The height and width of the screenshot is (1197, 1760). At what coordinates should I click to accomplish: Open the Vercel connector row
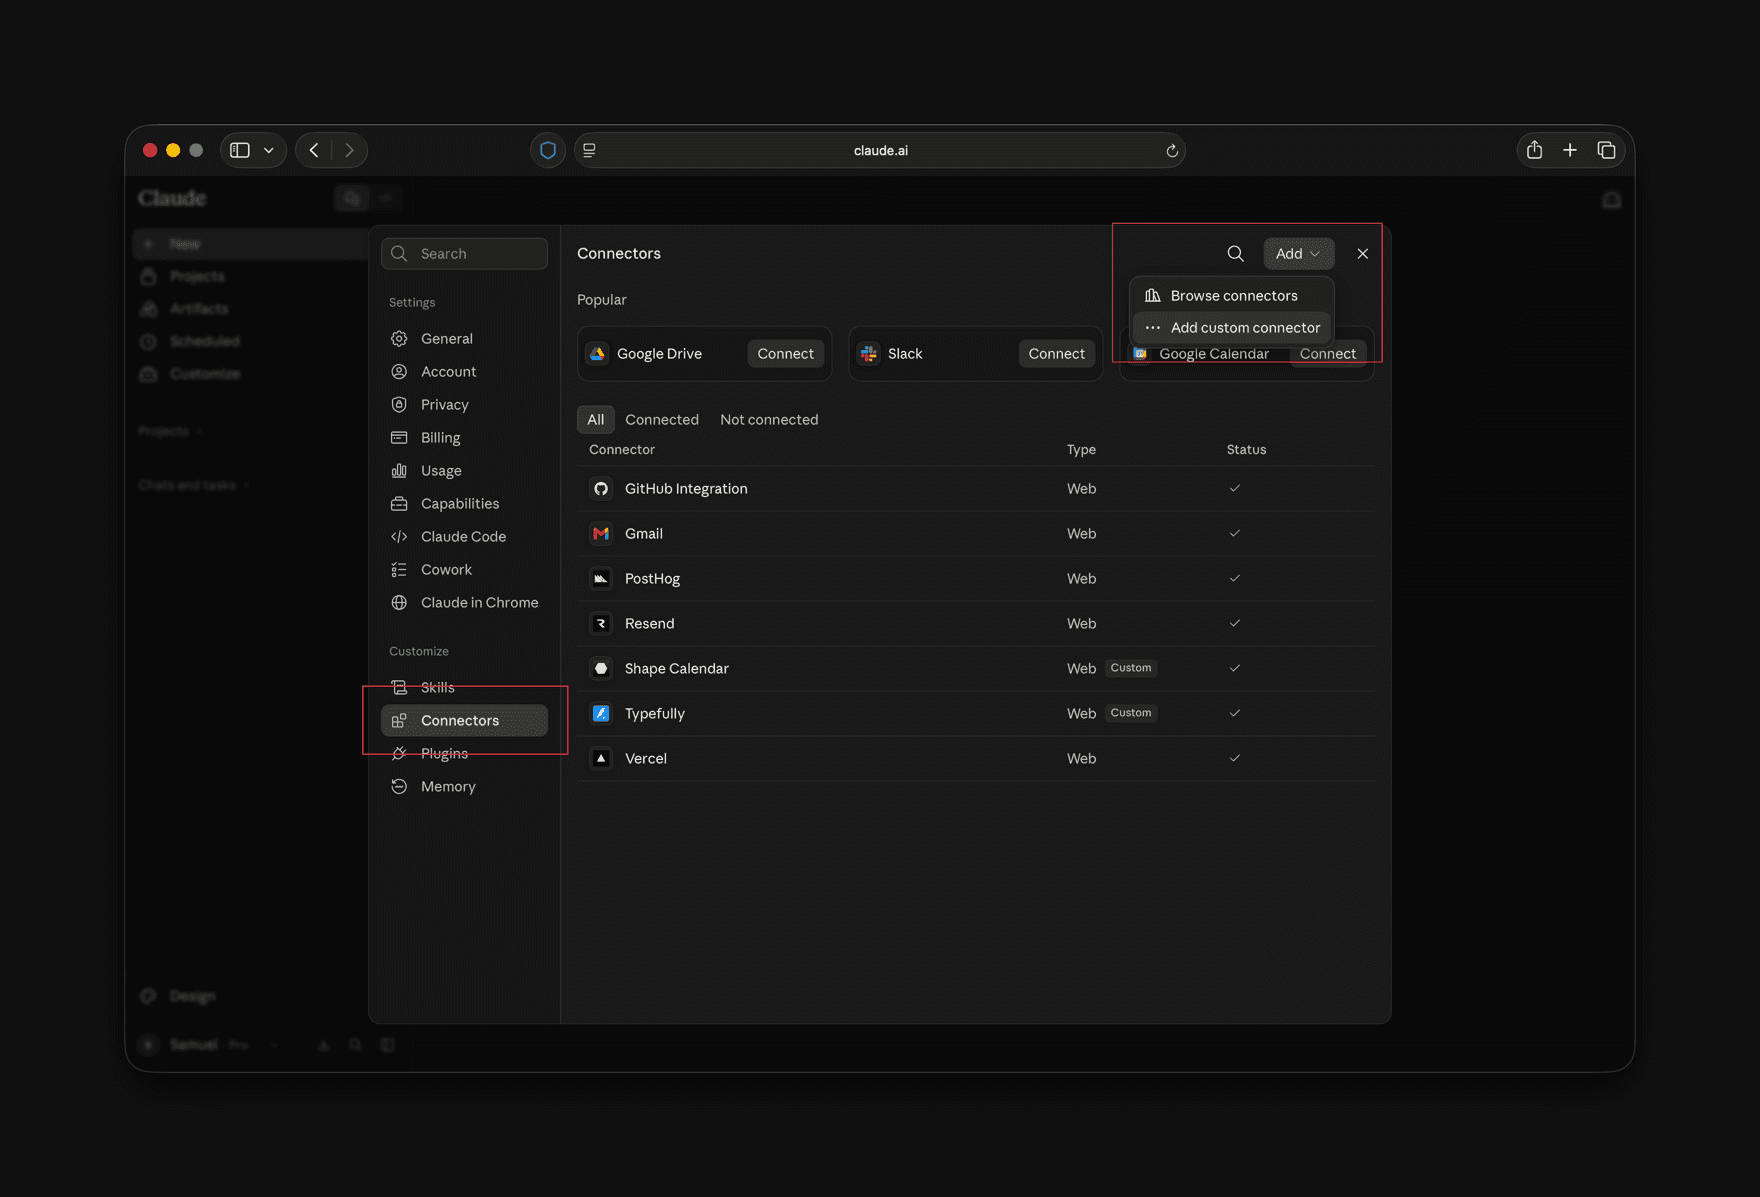click(x=976, y=758)
